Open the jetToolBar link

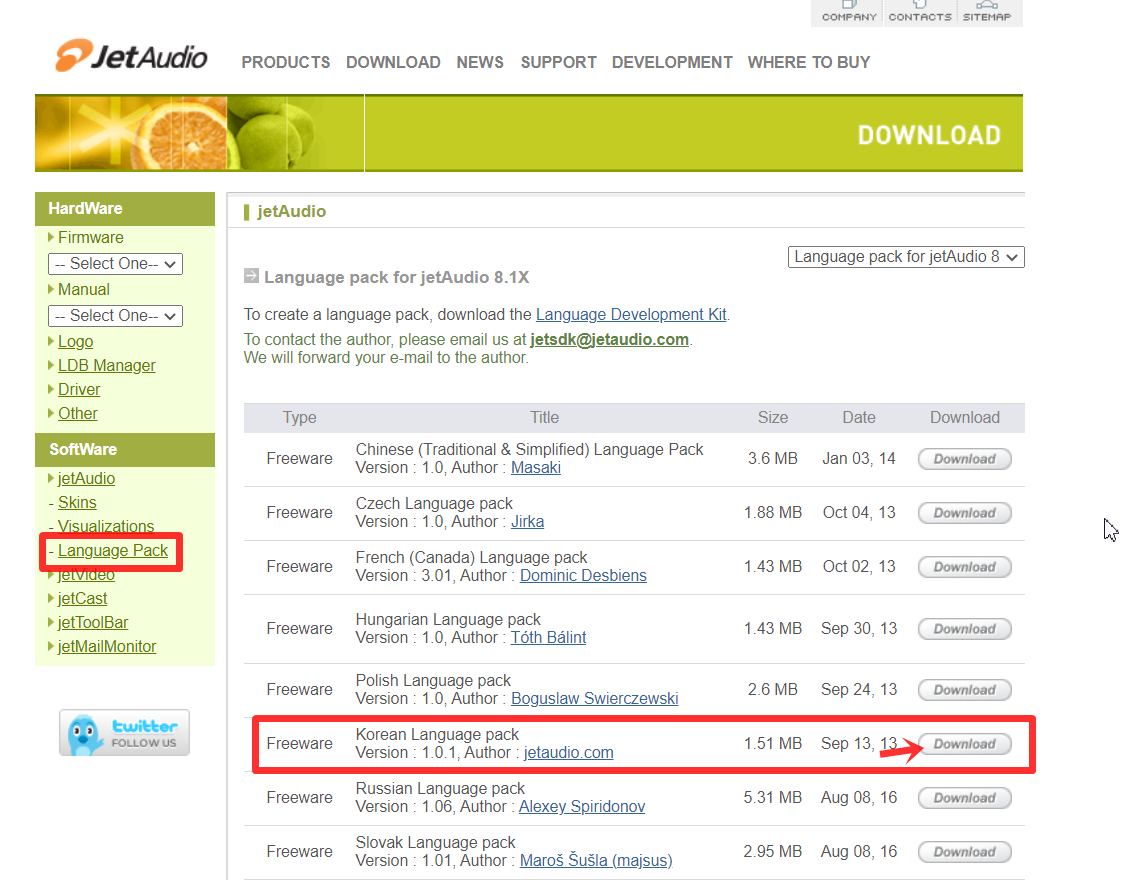click(93, 622)
